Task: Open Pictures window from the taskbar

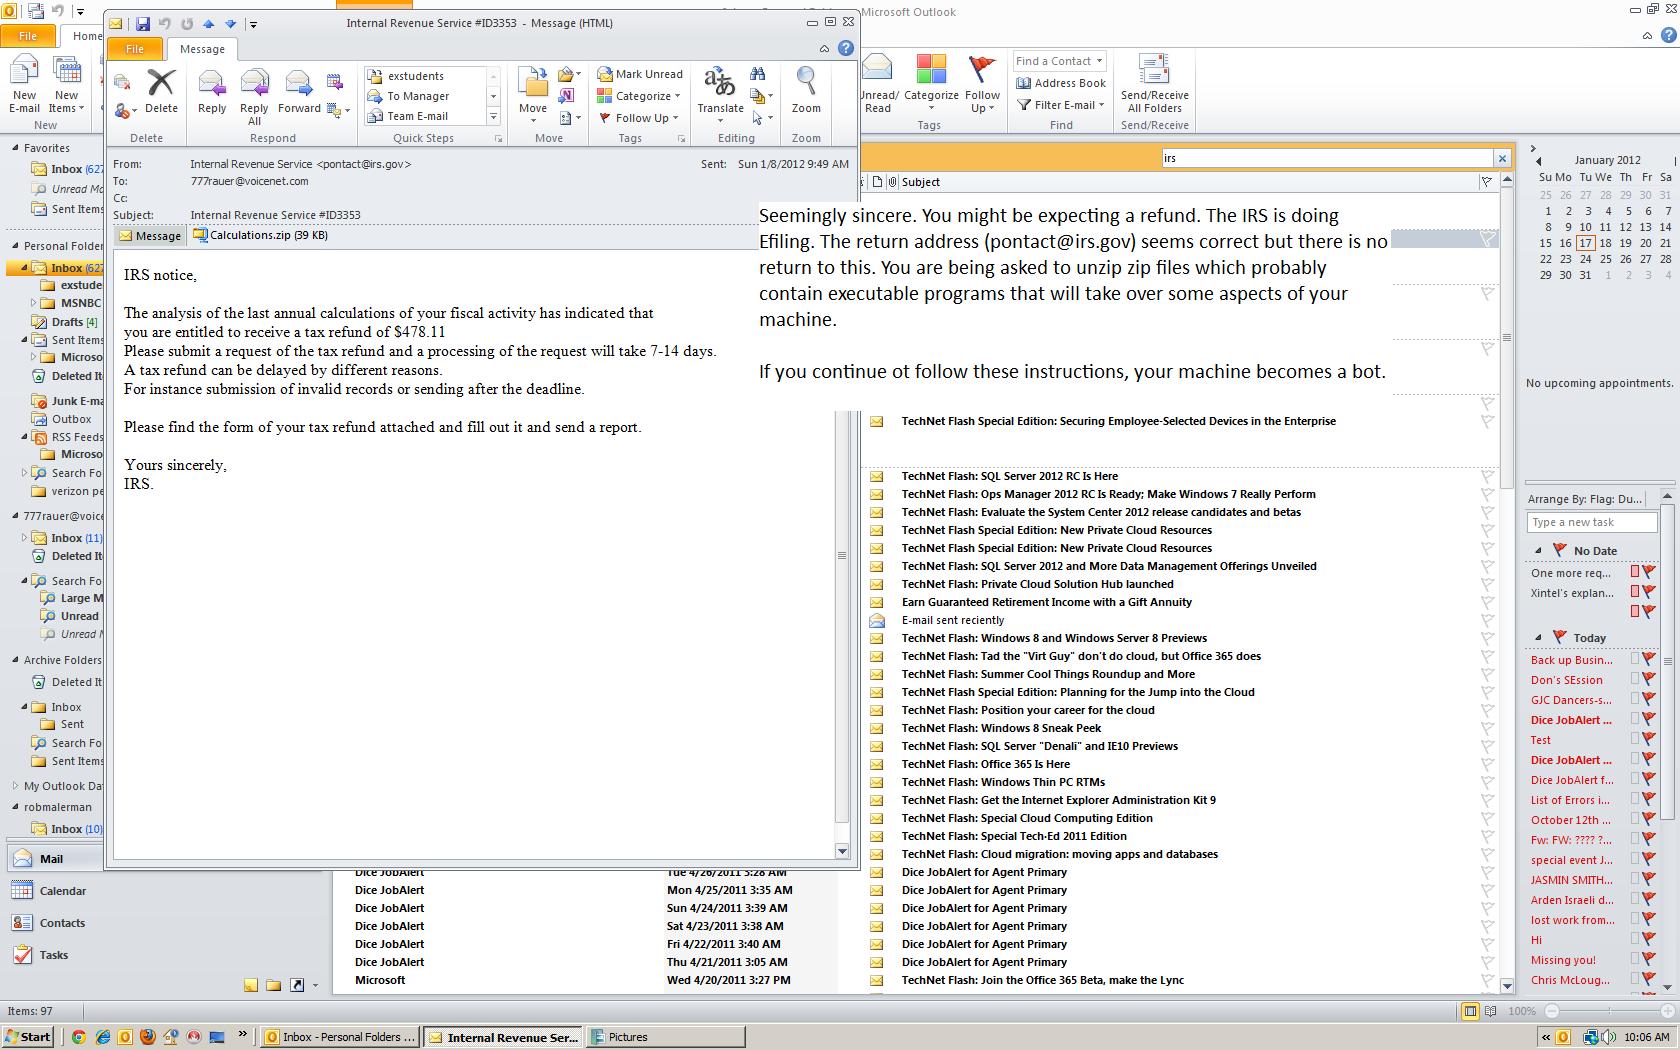Action: (x=665, y=1037)
